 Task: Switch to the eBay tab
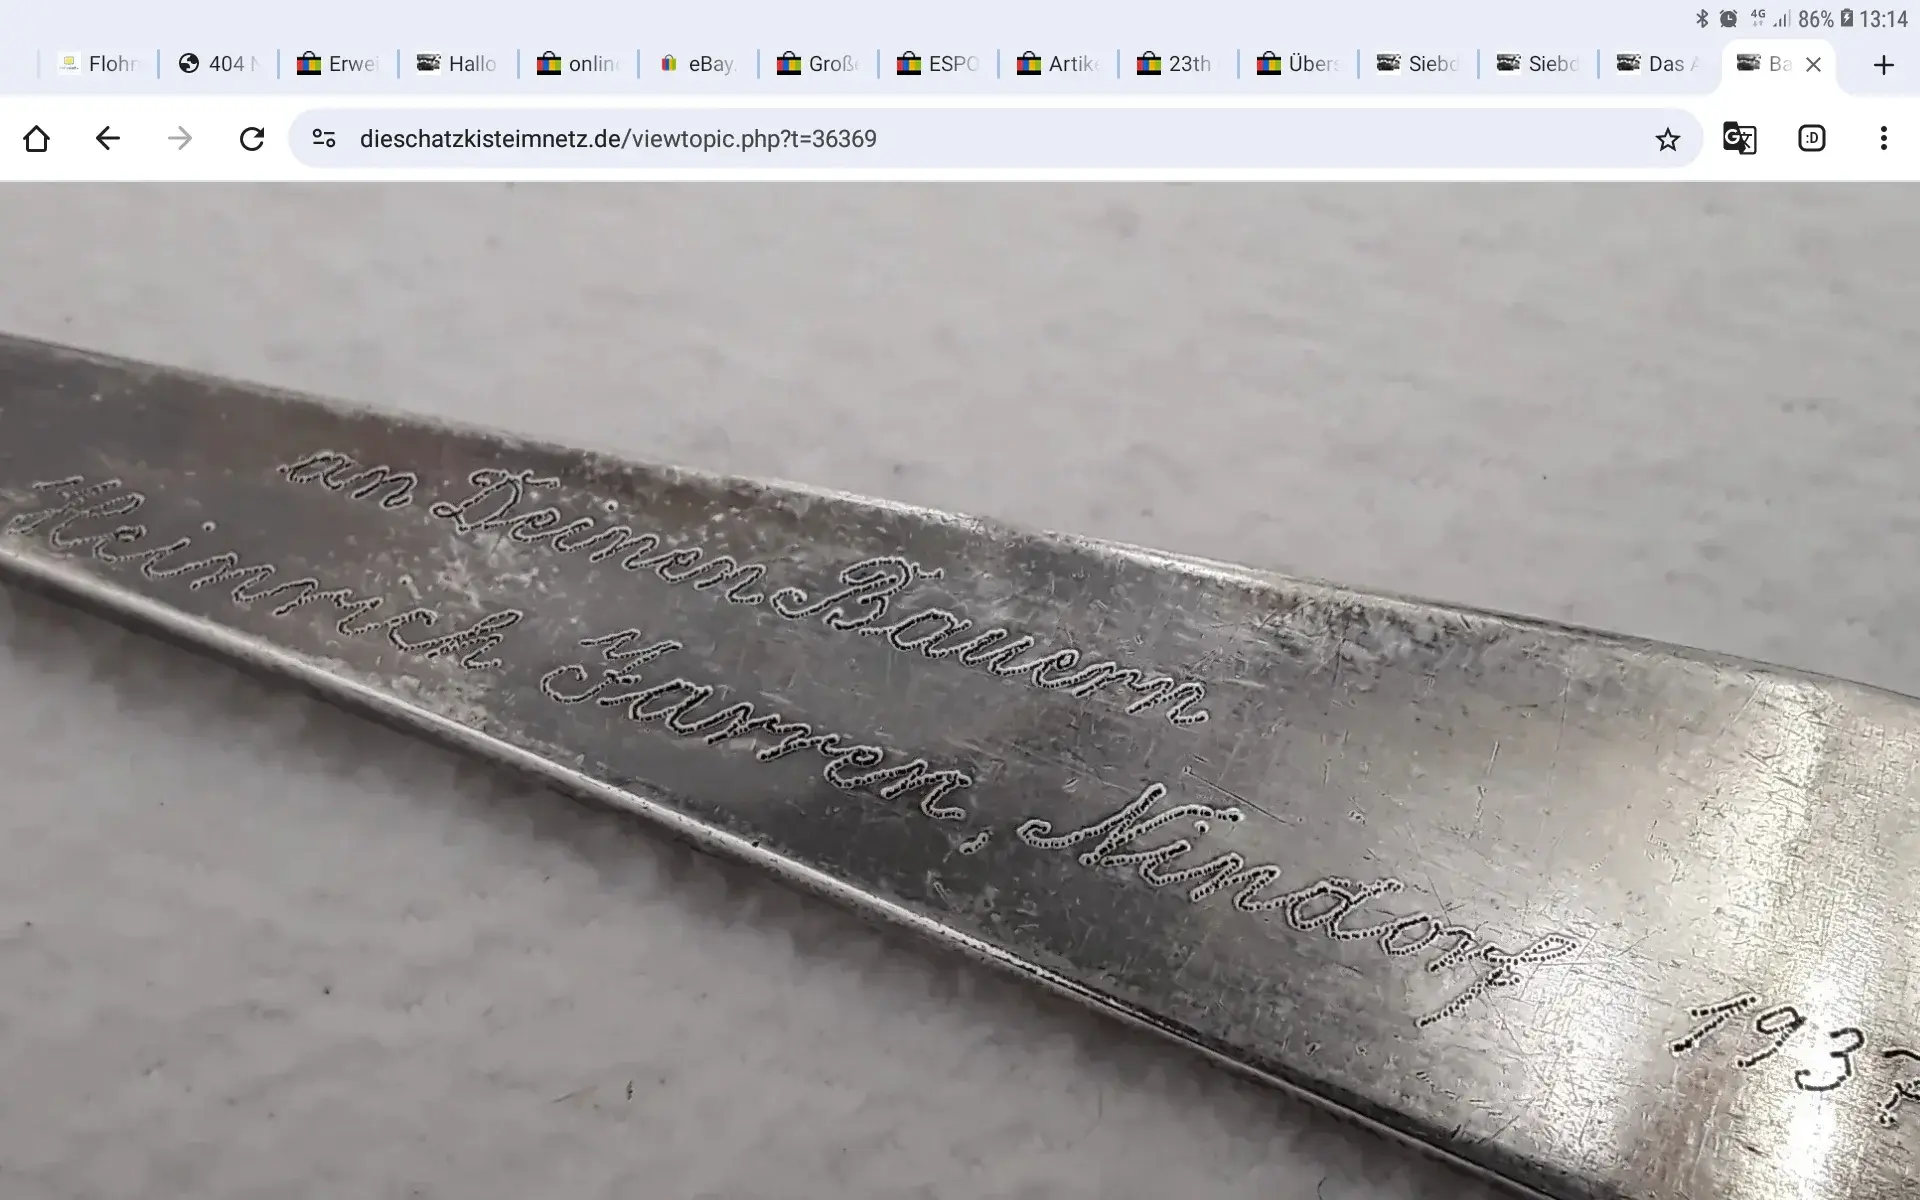tap(698, 64)
